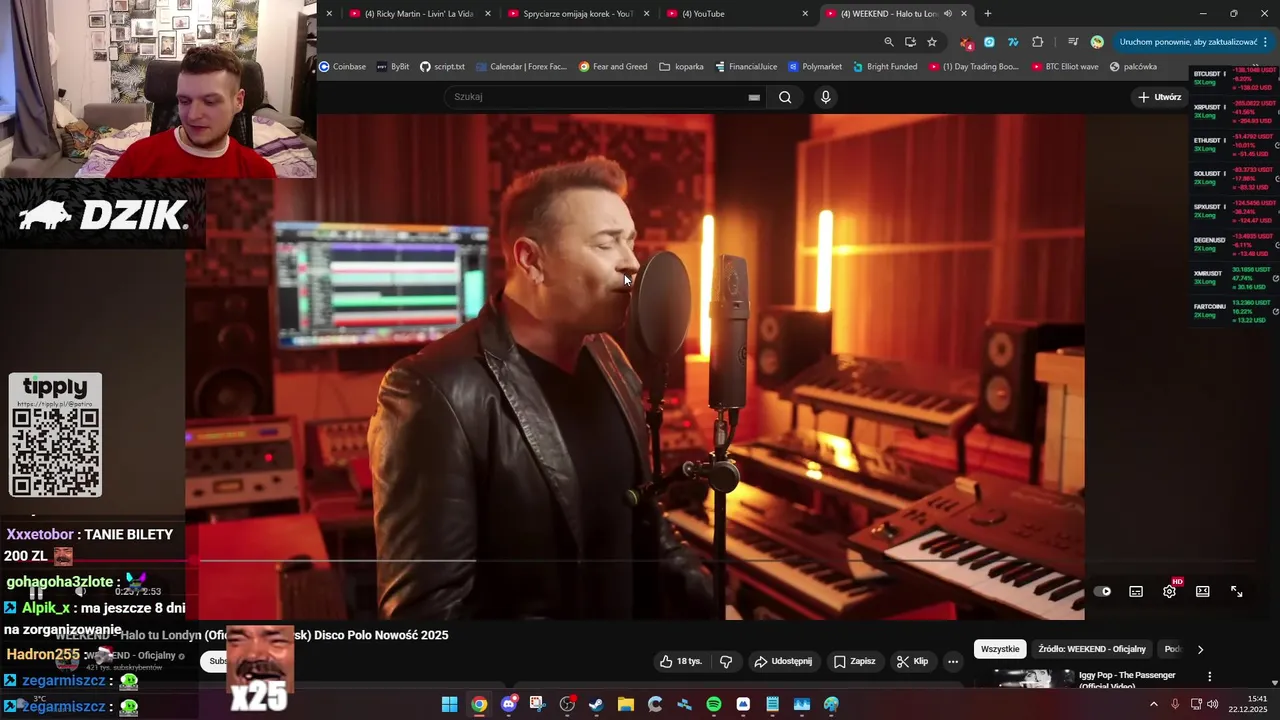Open a new browser tab
Screen dimensions: 1280x720
pyautogui.click(x=988, y=14)
